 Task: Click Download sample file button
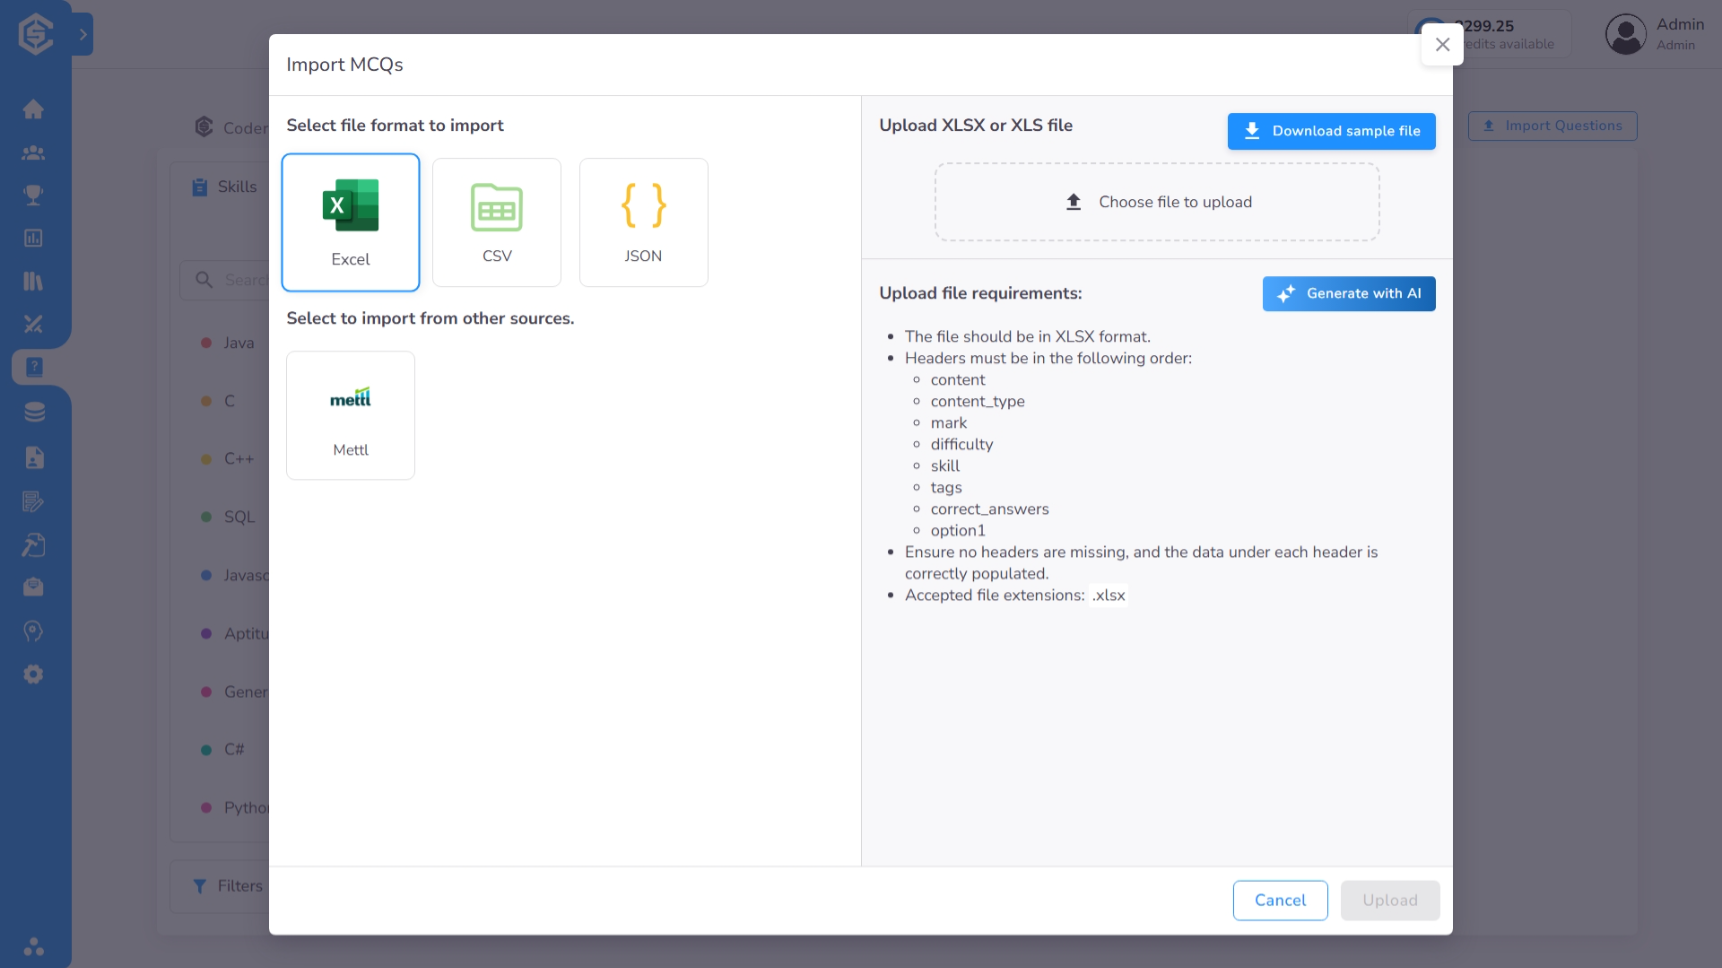pos(1331,131)
